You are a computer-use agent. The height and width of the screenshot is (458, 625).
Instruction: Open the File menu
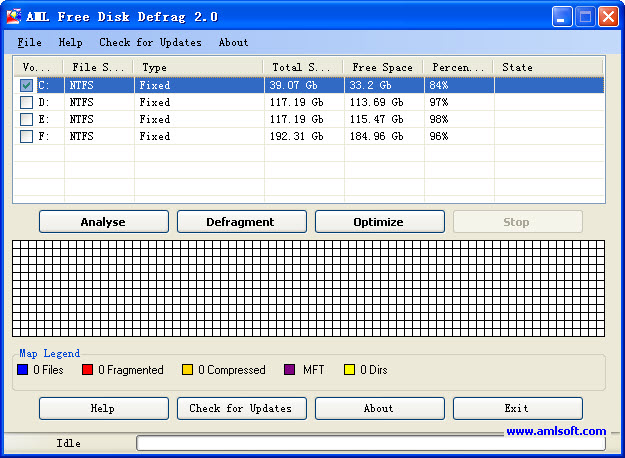coord(30,43)
